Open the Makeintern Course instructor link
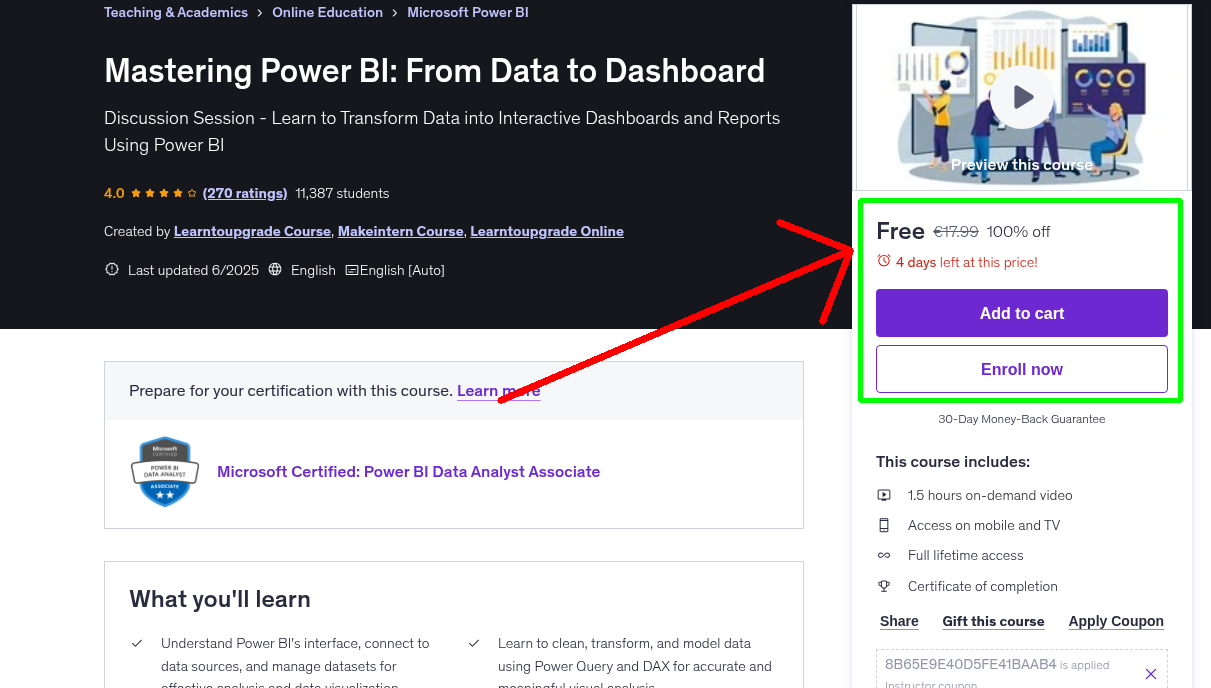 pyautogui.click(x=400, y=231)
